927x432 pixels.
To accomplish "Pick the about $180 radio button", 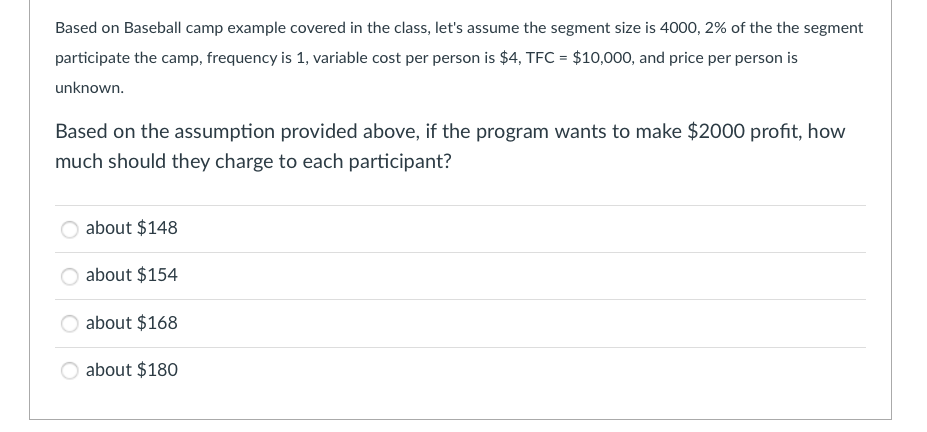I will tap(70, 371).
